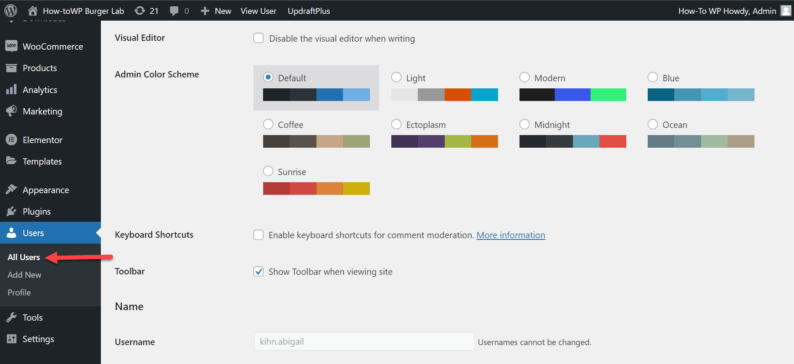This screenshot has height=364, width=794.
Task: Click the Products archive icon
Action: click(11, 68)
